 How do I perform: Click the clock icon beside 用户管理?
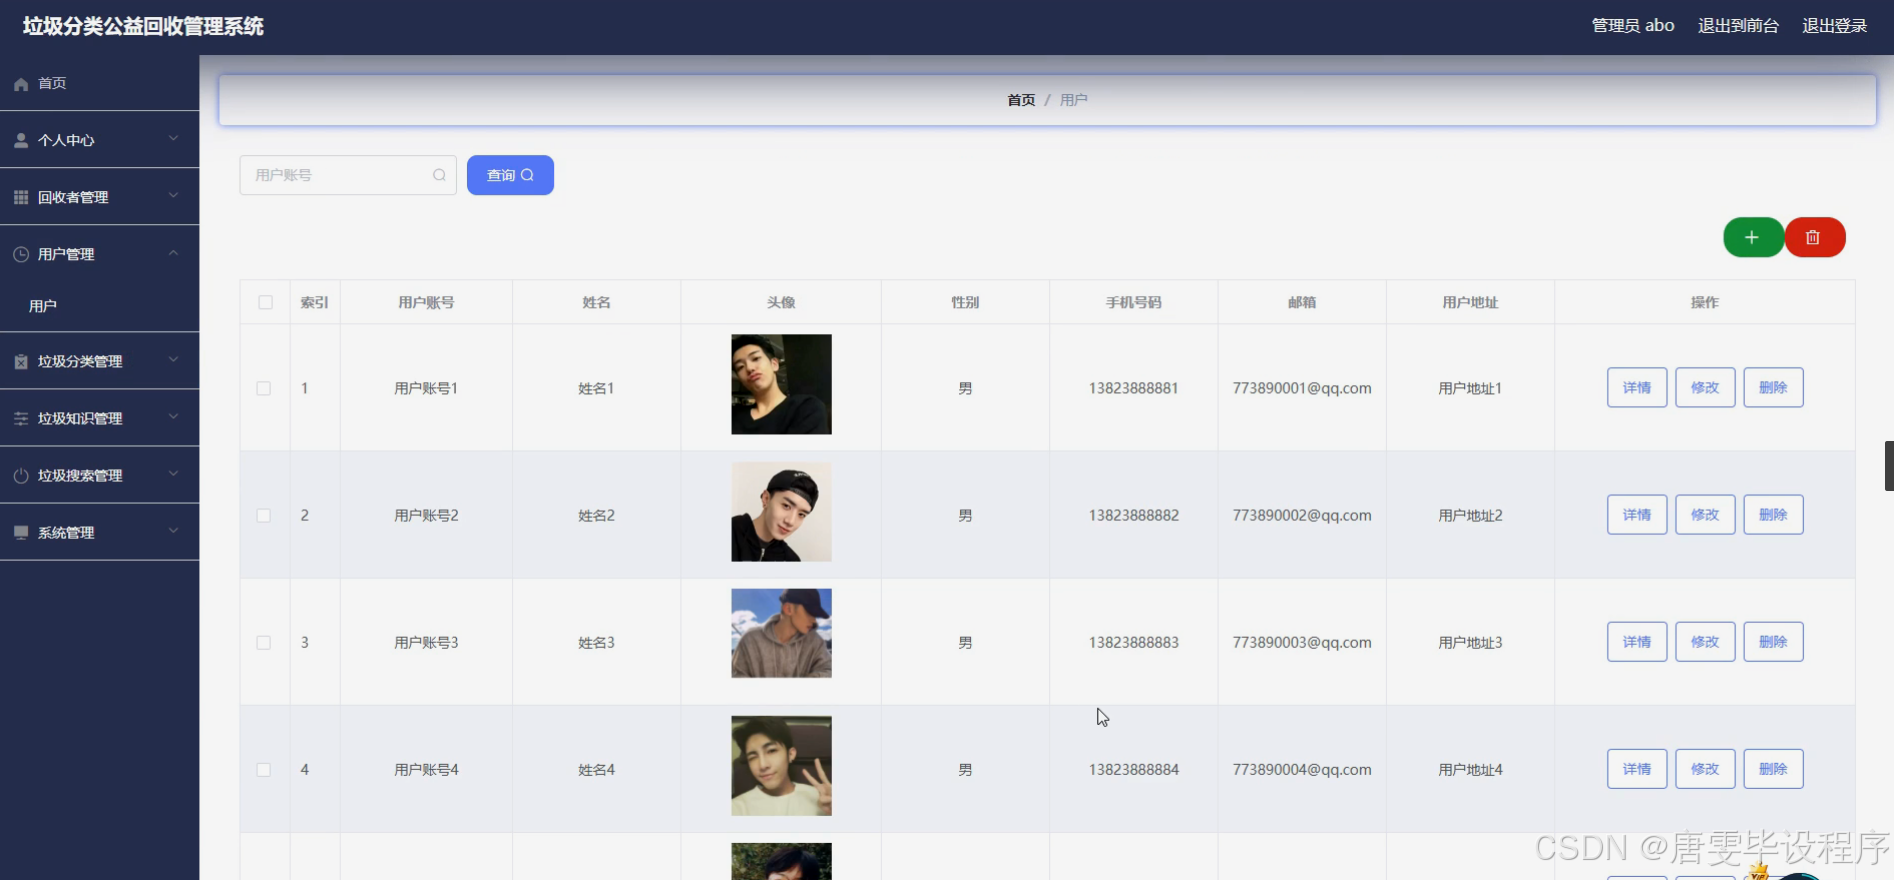(21, 255)
